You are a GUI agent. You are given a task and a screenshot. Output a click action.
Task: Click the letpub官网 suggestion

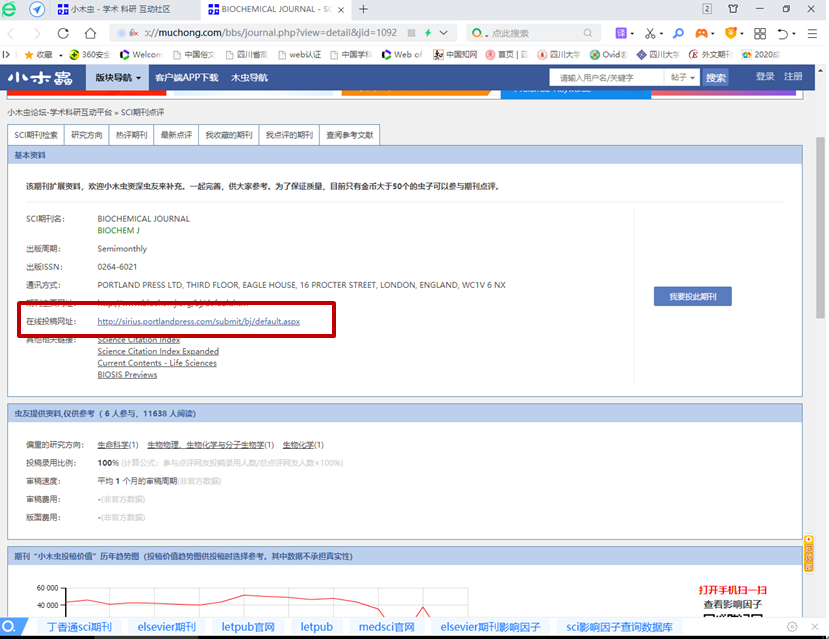tap(248, 627)
